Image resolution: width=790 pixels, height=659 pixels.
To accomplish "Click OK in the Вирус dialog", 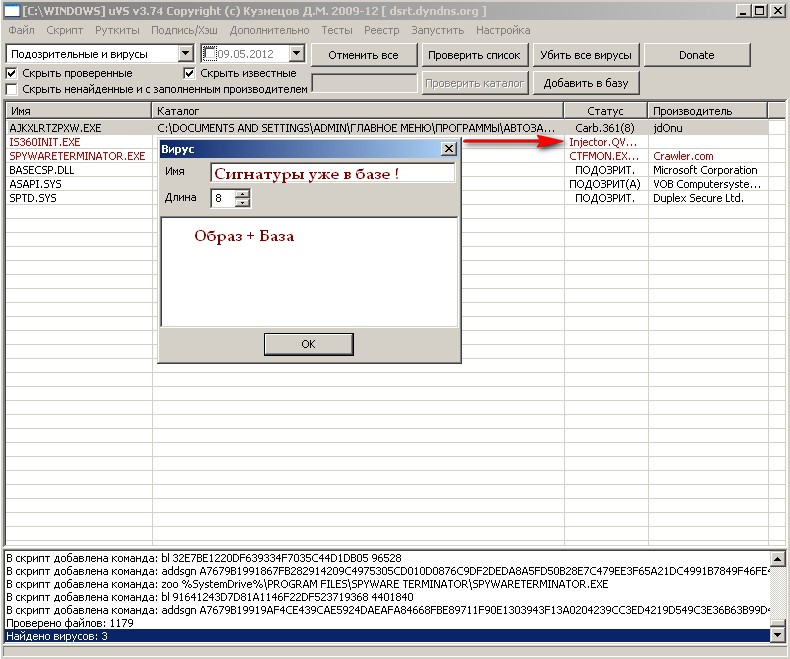I will tap(308, 344).
